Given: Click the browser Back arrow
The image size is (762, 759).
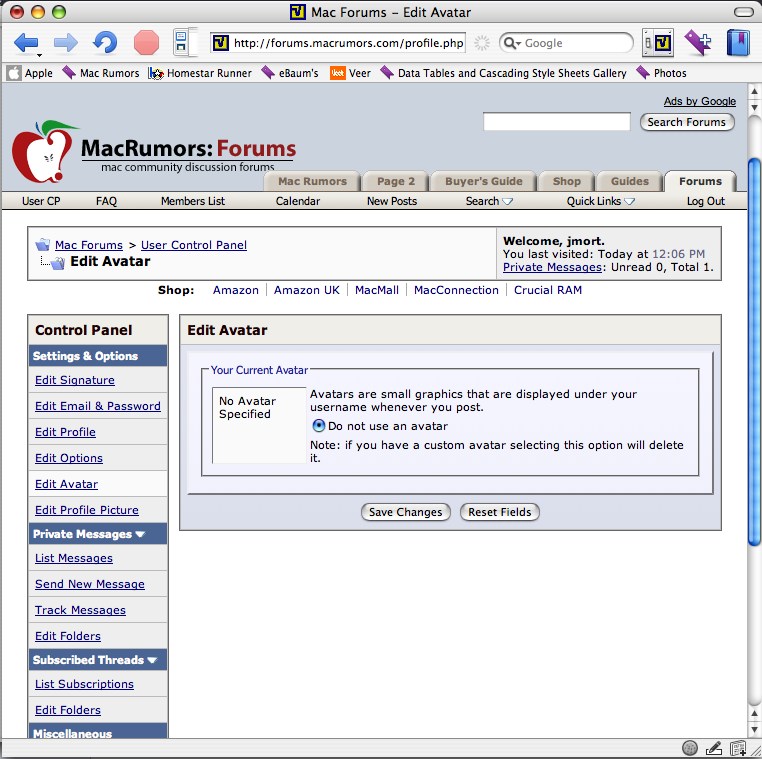Looking at the screenshot, I should coord(25,43).
